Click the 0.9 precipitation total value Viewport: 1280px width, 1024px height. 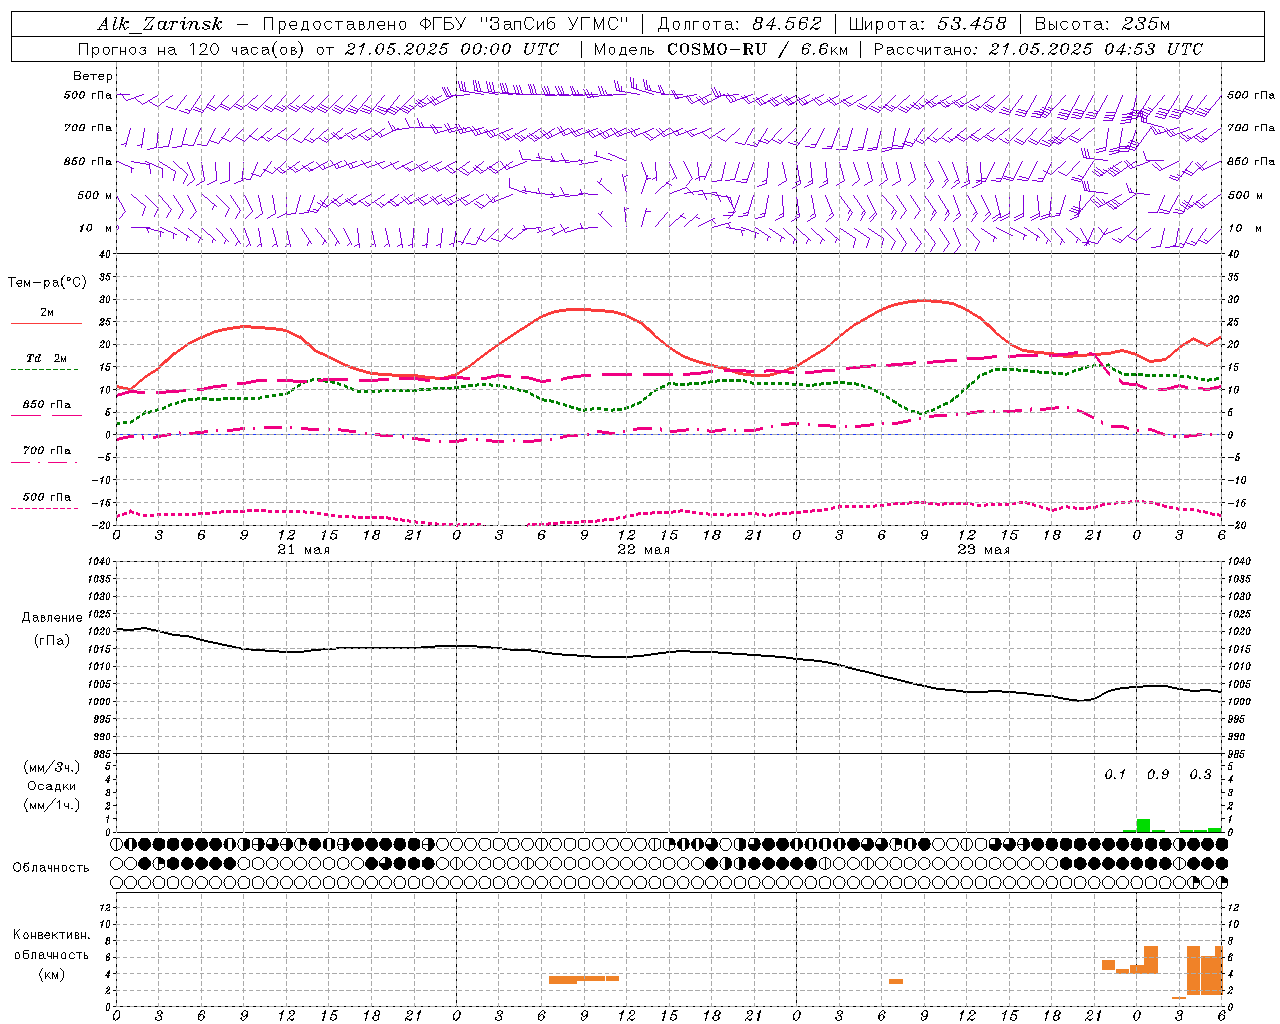(1158, 775)
